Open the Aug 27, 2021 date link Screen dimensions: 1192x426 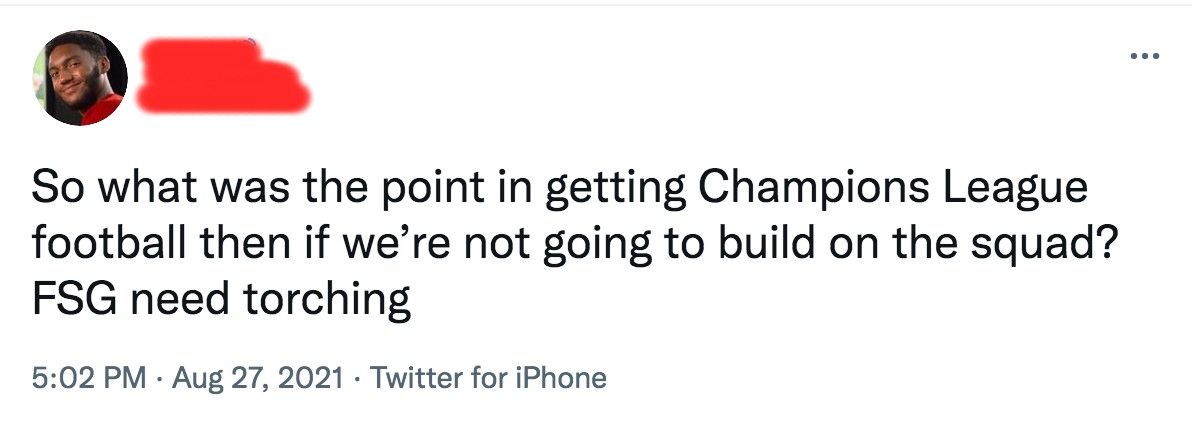(x=258, y=377)
